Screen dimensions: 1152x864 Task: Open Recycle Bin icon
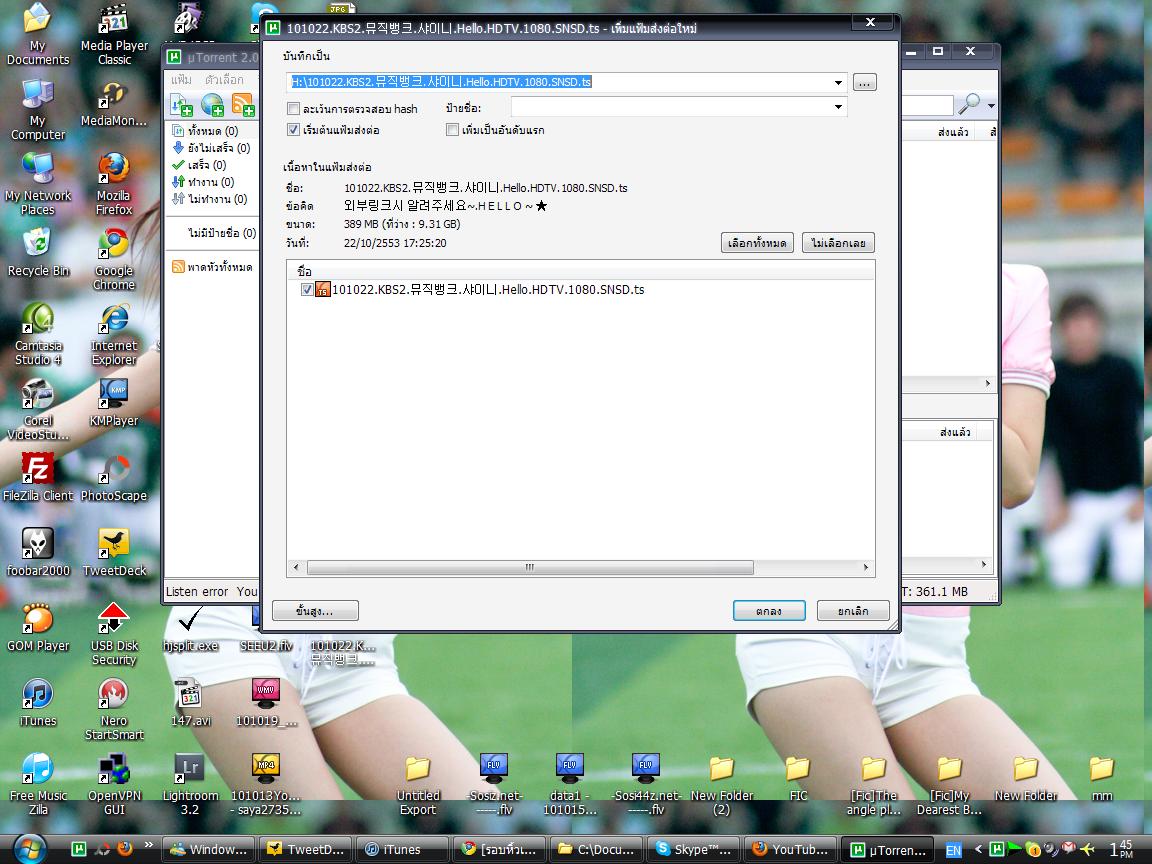coord(37,253)
